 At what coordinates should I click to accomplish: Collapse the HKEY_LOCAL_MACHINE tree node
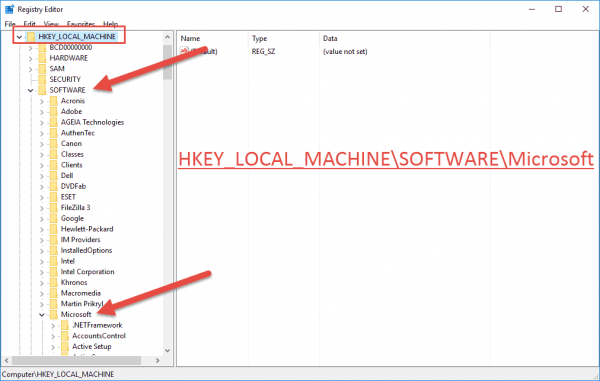coord(19,37)
